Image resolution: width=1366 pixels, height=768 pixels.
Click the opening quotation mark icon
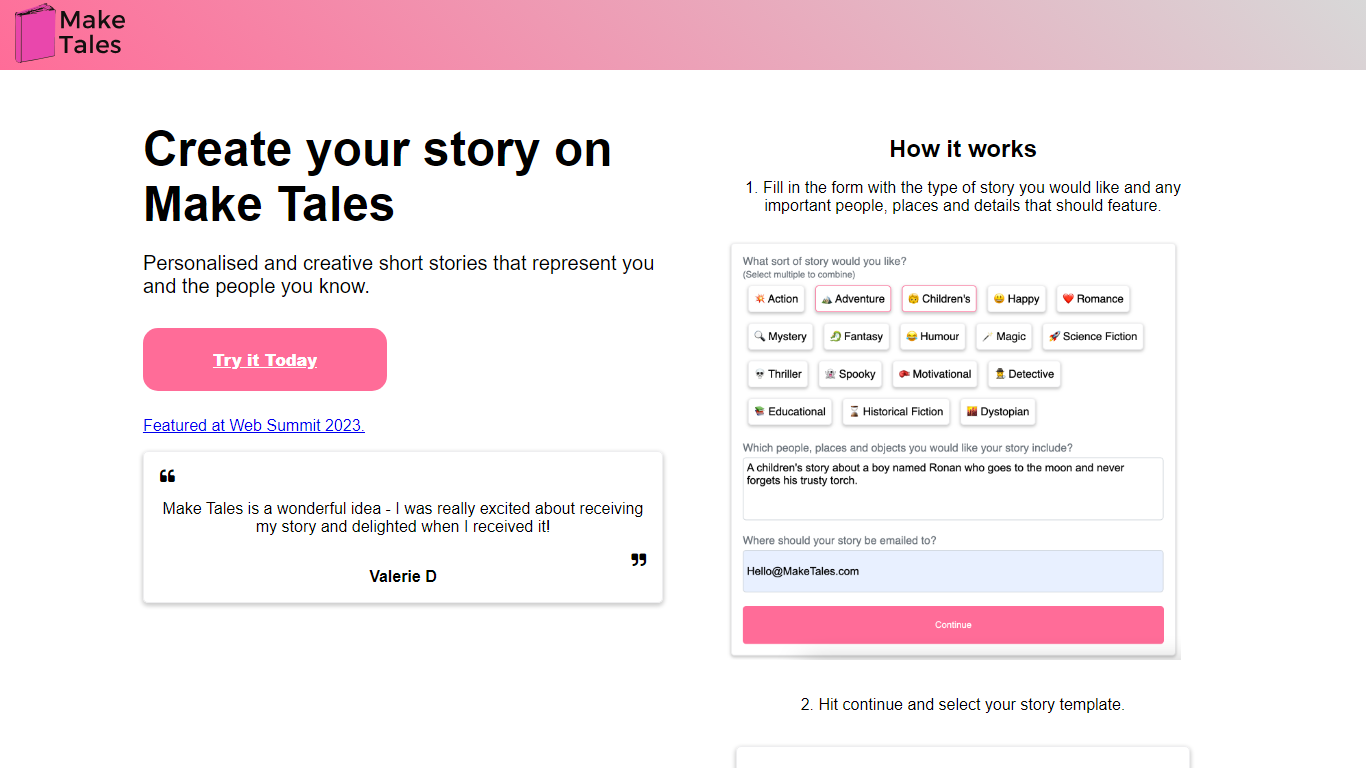(x=167, y=476)
